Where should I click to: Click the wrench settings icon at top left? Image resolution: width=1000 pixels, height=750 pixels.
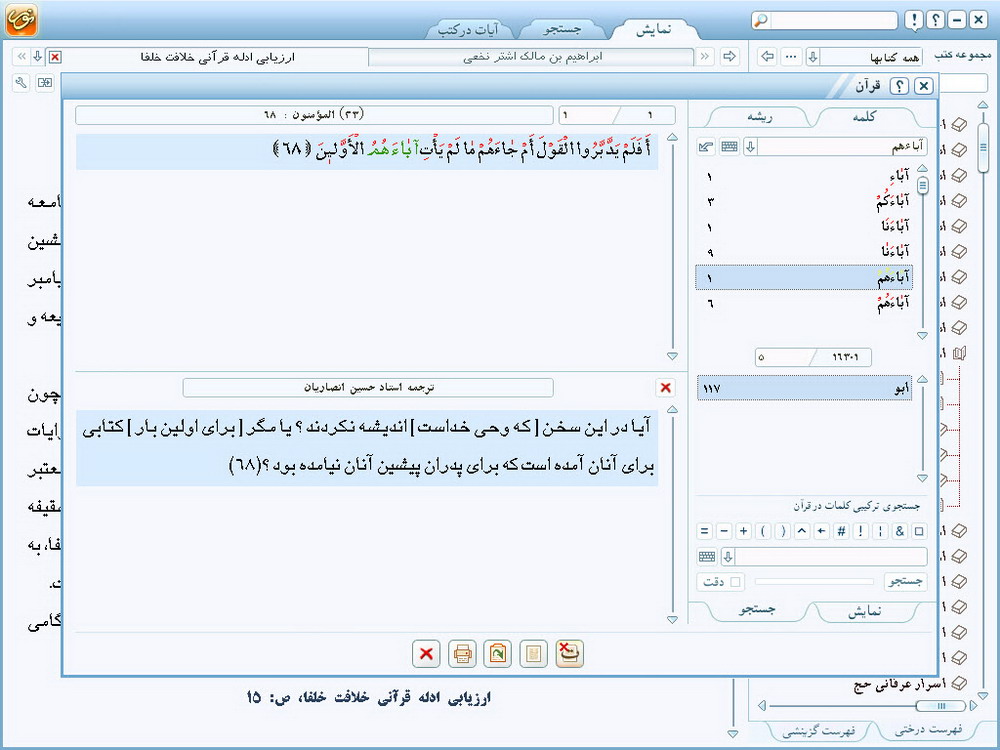click(x=21, y=83)
